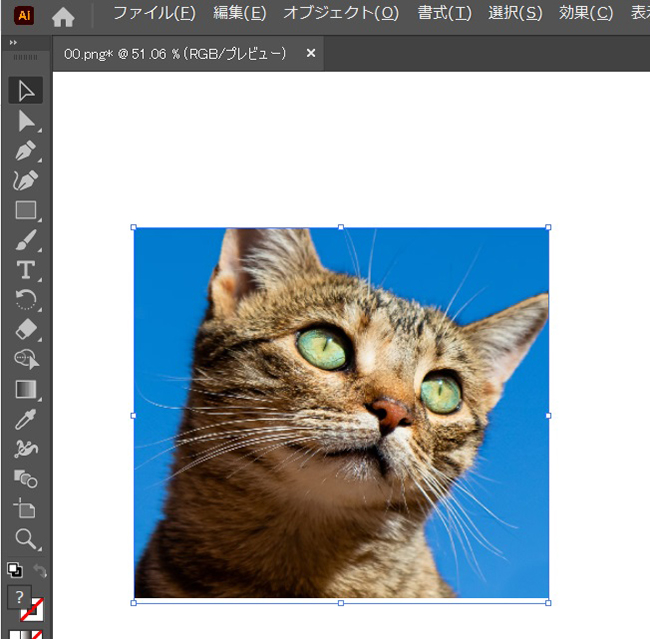Select the Type tool

pos(25,270)
